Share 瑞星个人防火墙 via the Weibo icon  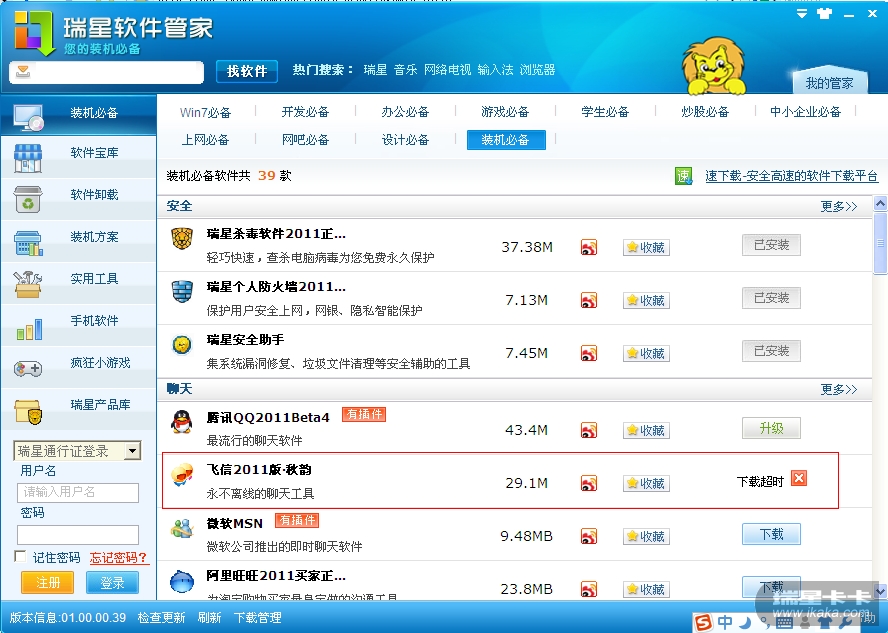[589, 300]
